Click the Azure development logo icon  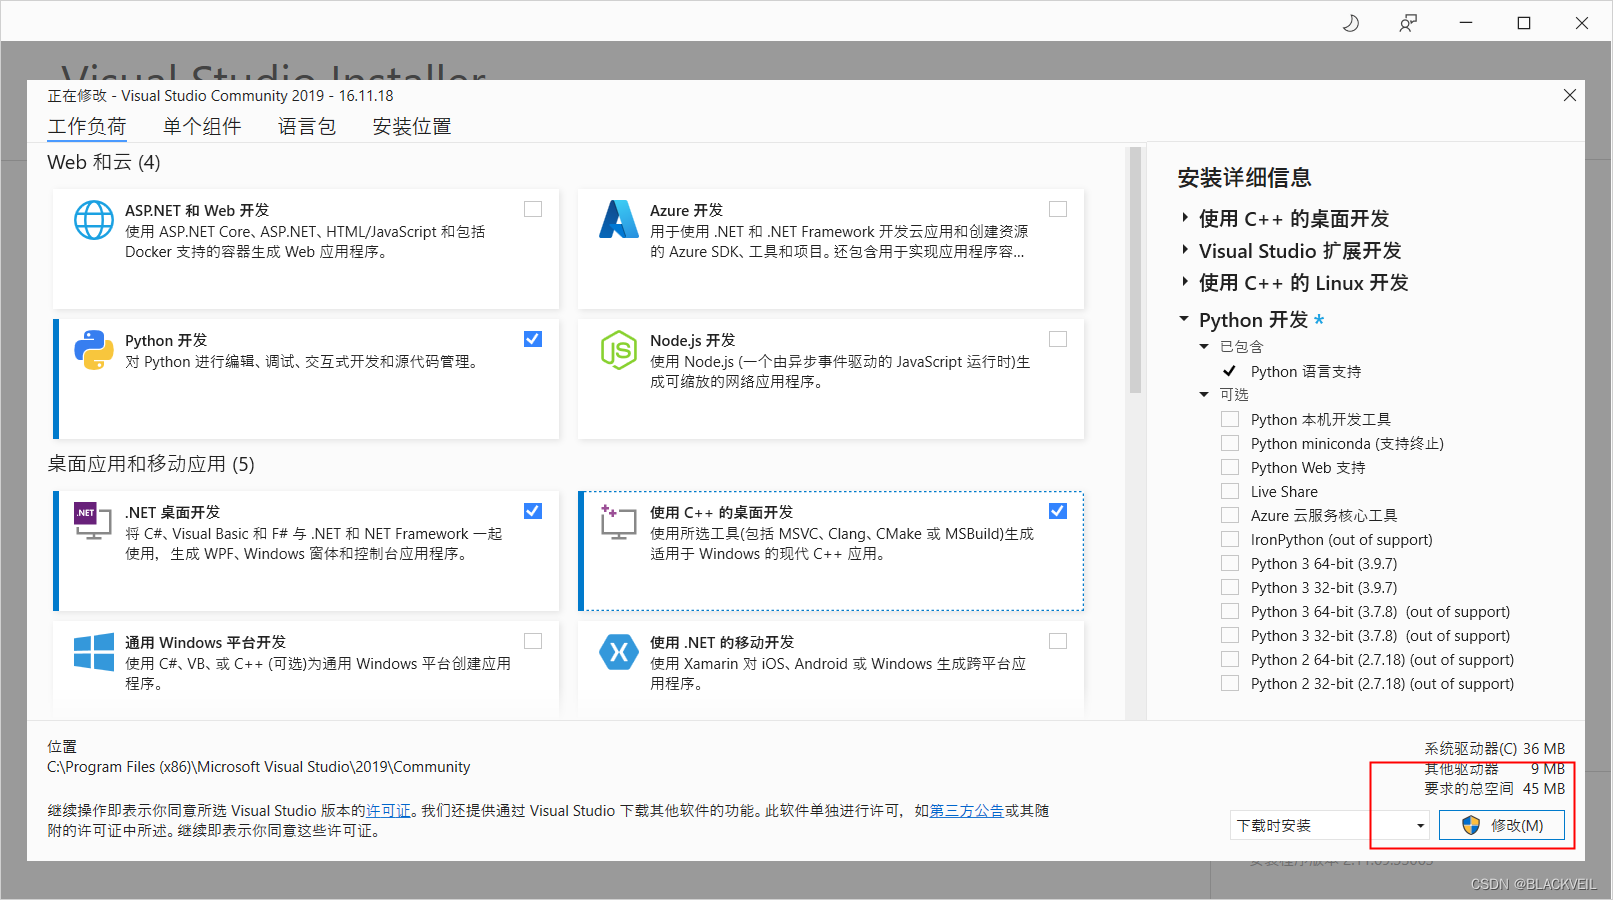(x=619, y=219)
